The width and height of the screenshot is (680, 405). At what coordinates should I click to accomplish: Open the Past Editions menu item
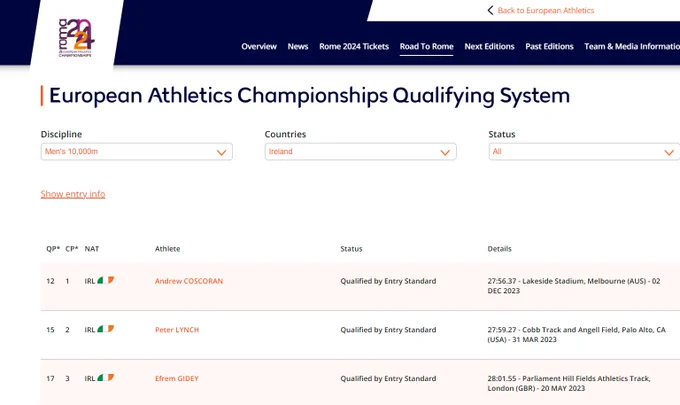[549, 46]
